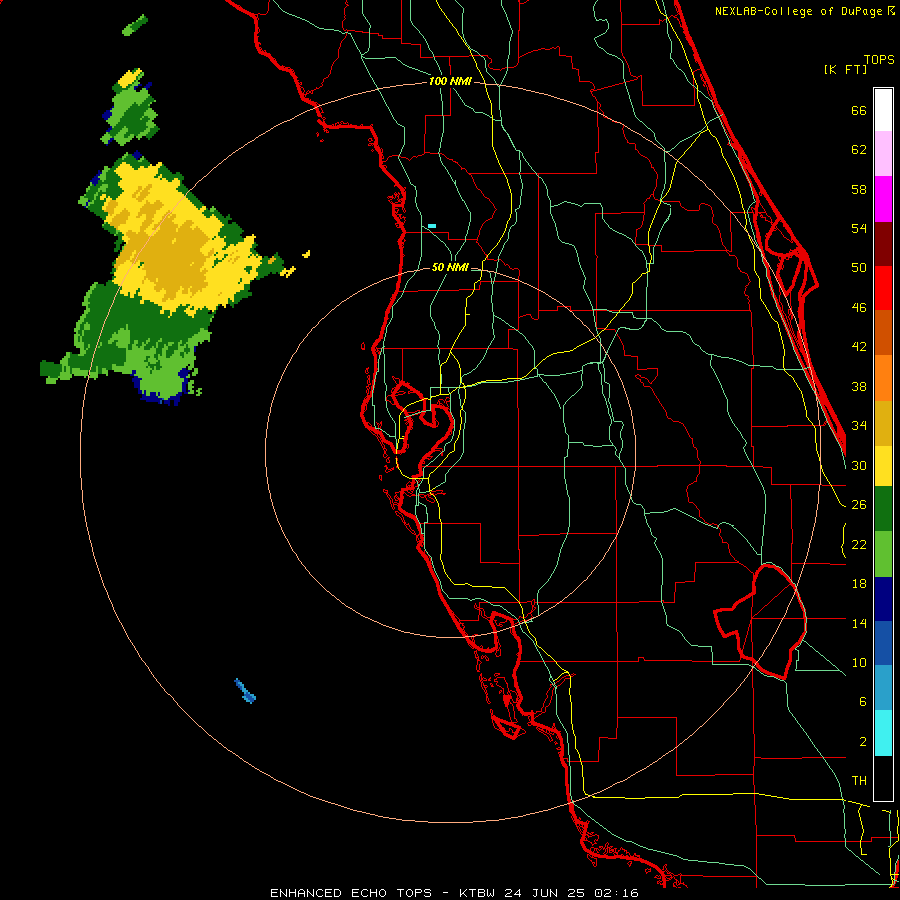Click the 6 legend value
The image size is (900, 900).
click(x=862, y=702)
